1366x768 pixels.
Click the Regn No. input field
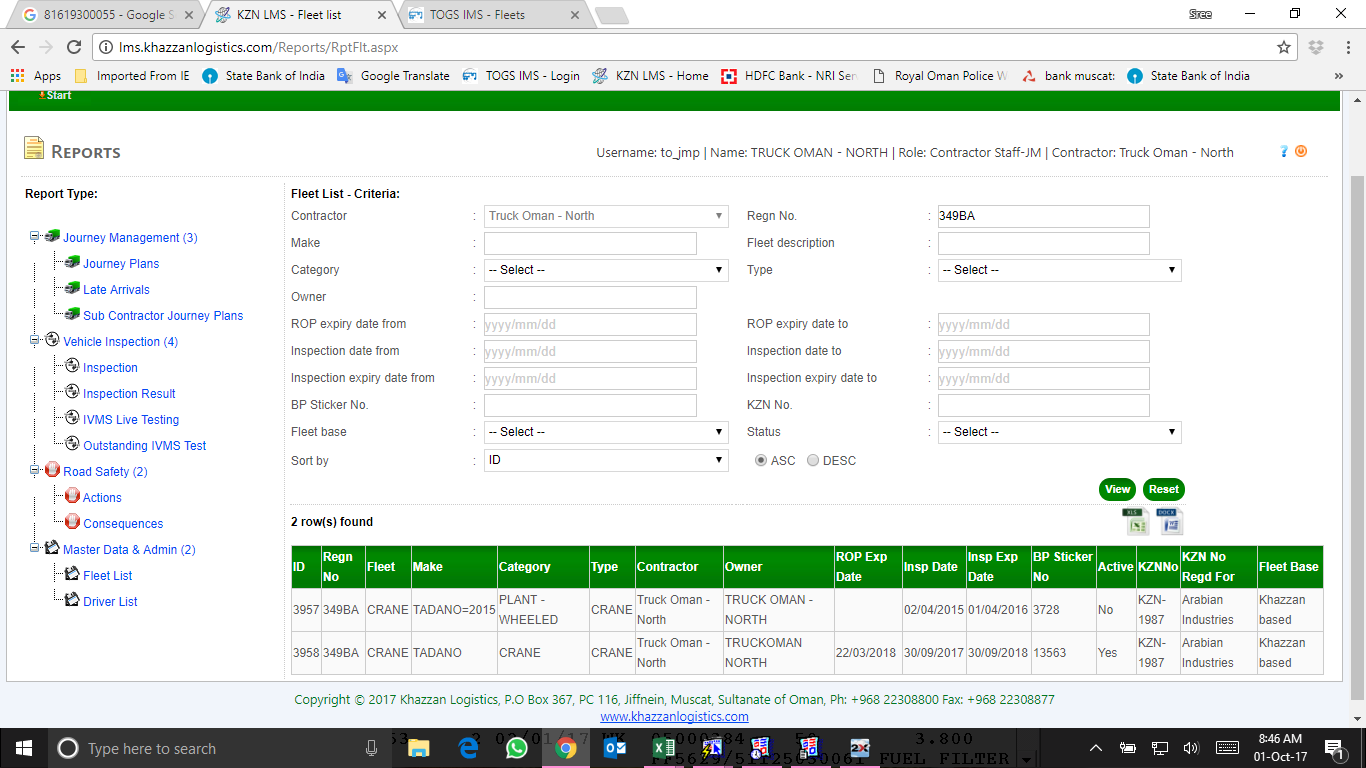coord(1043,216)
